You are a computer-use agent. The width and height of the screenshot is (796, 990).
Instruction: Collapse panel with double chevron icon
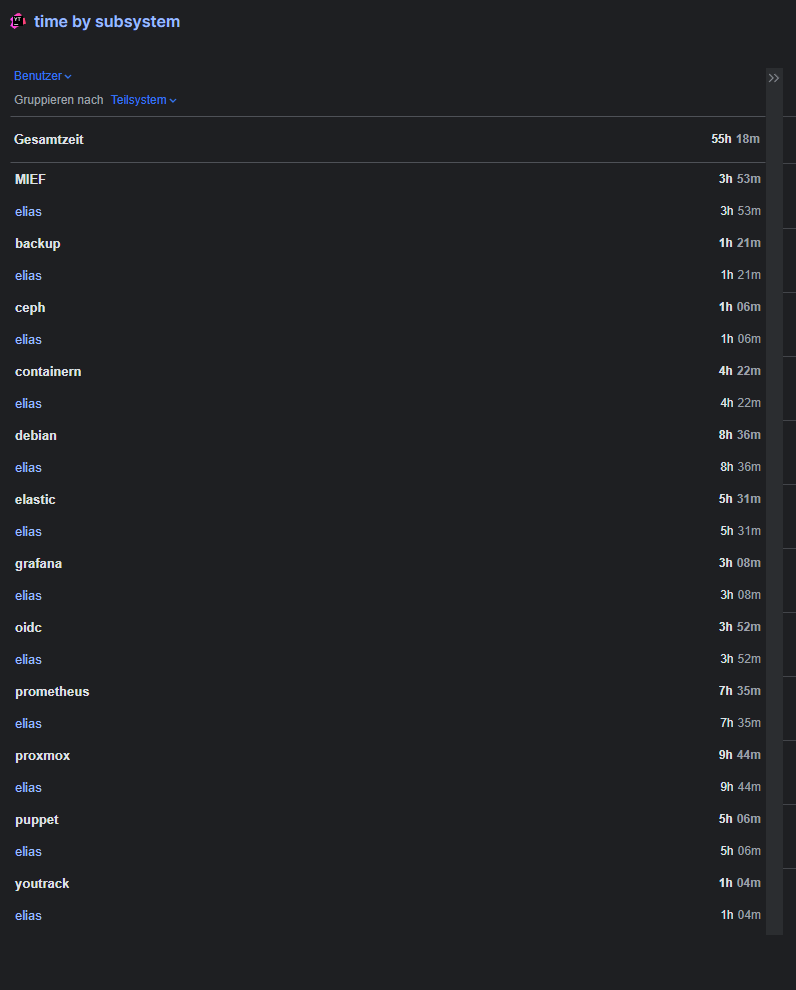773,78
